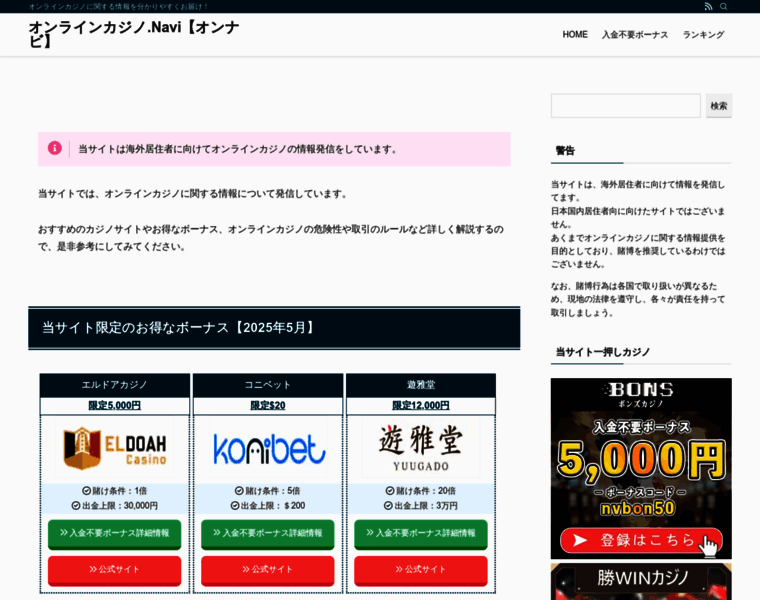
Task: Click the エルドアカジノ card header
Action: (x=114, y=385)
